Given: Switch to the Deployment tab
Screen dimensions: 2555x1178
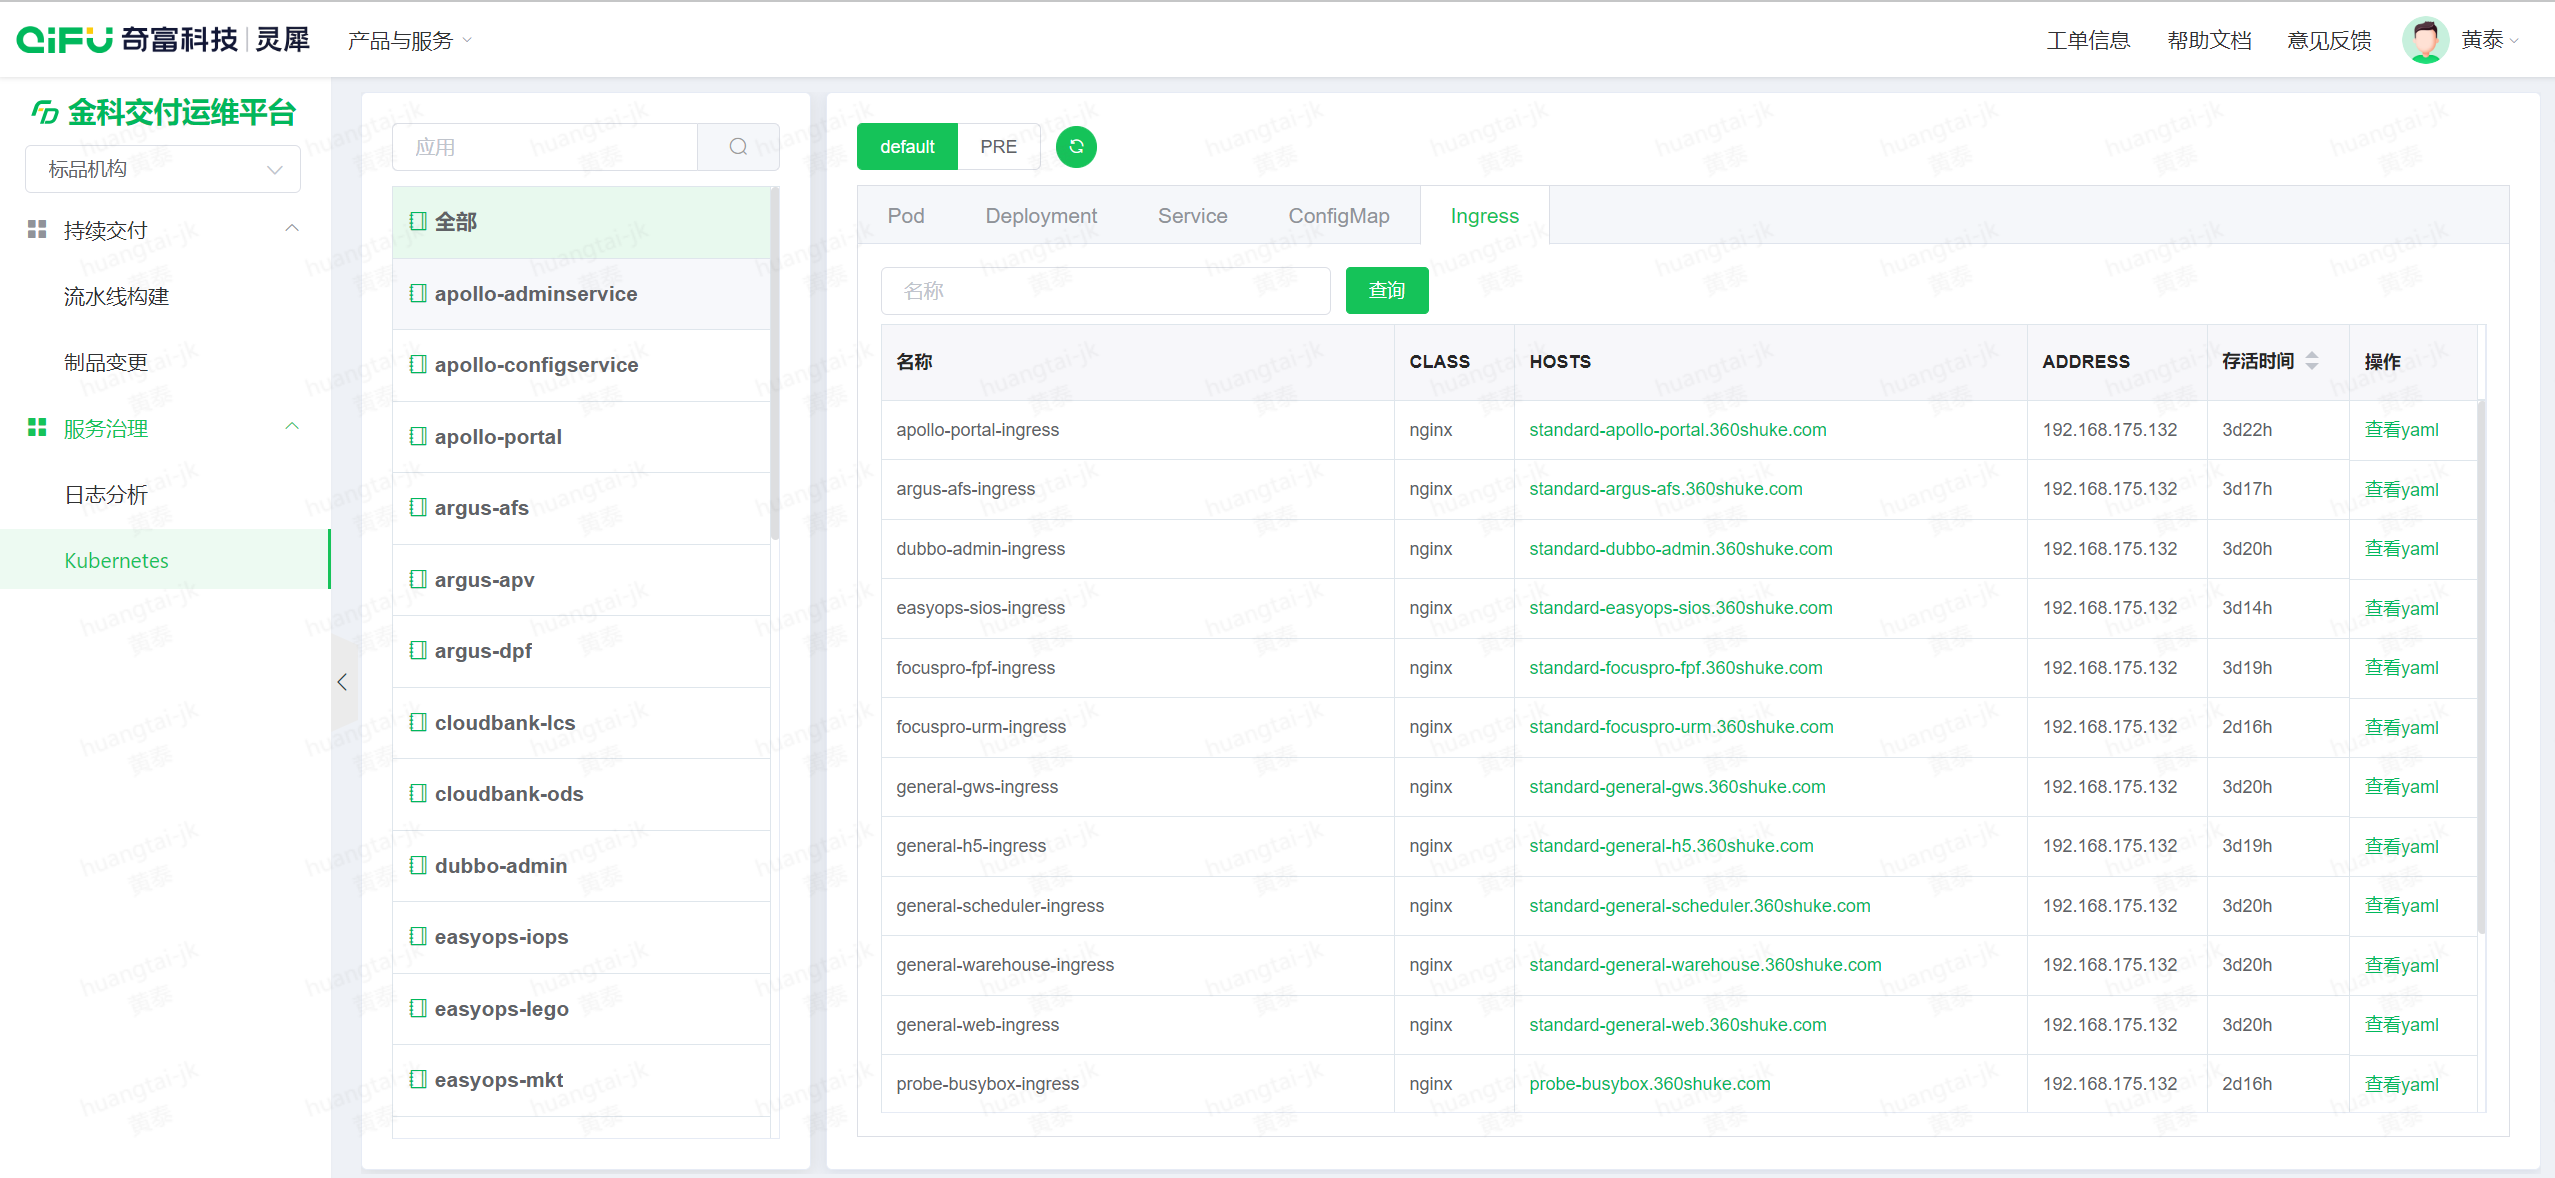Looking at the screenshot, I should coord(1040,216).
